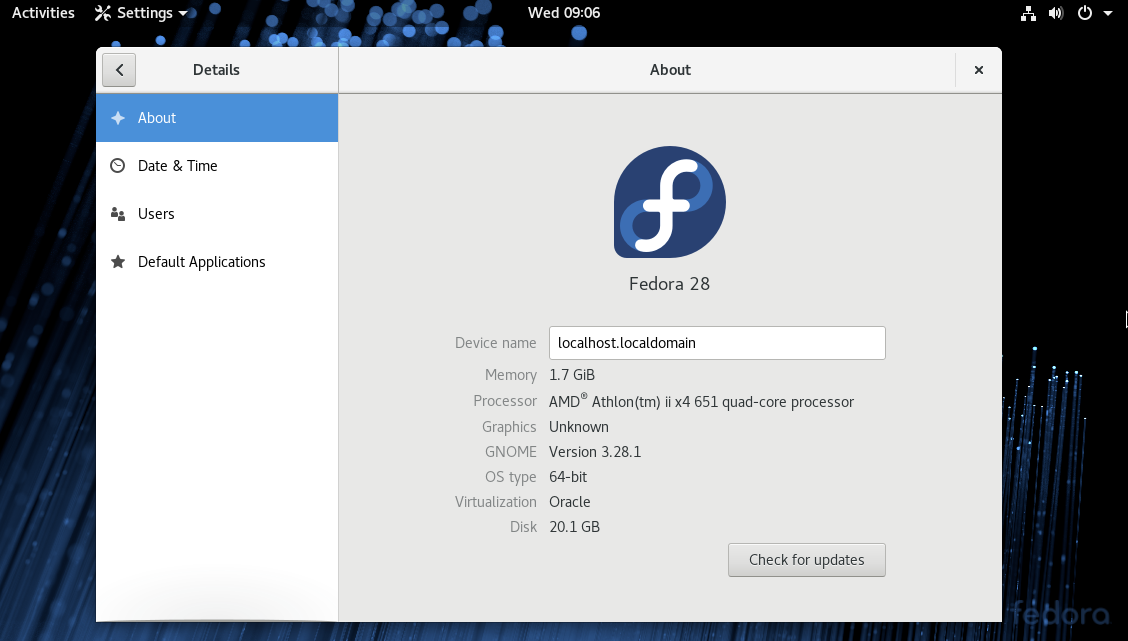The image size is (1128, 641).
Task: Go back using the Details back arrow
Action: point(119,70)
